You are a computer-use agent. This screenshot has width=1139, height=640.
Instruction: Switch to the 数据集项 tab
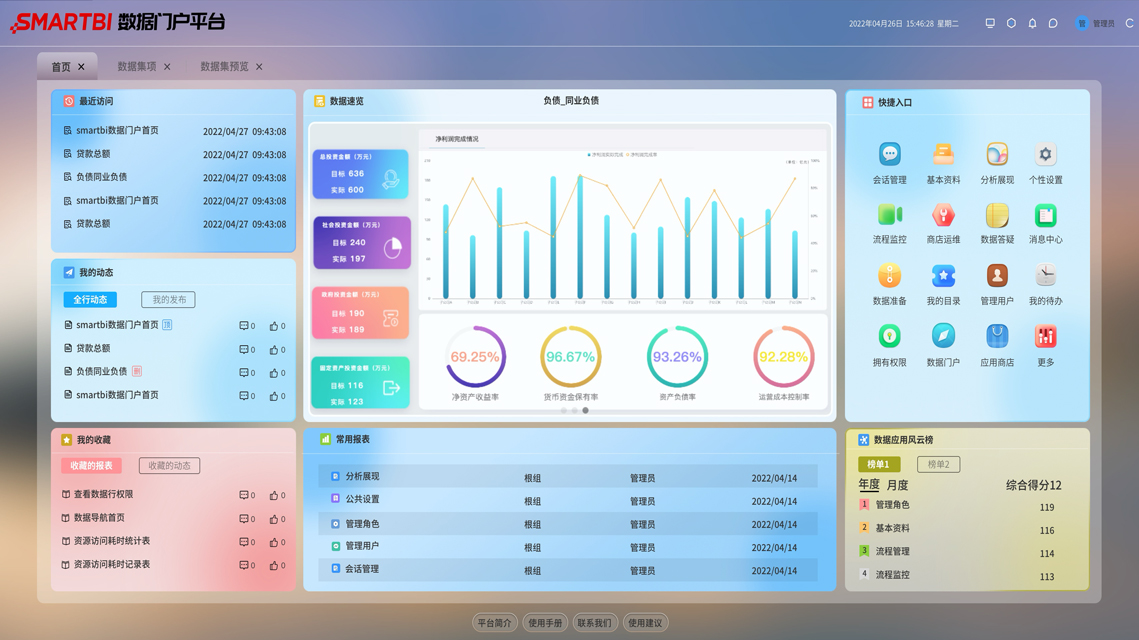tap(137, 67)
